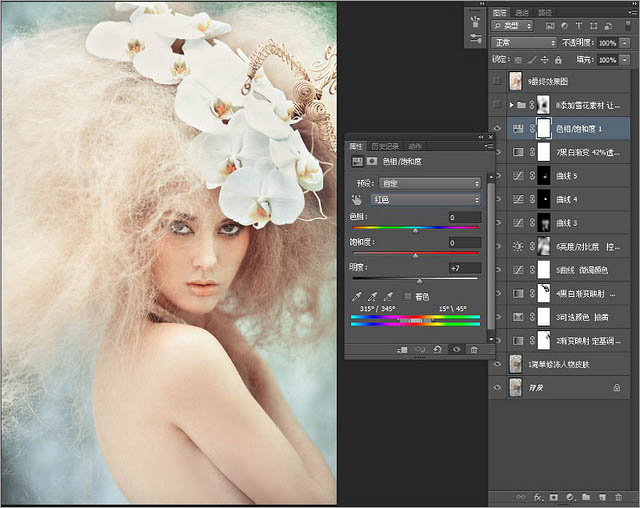Screen dimensions: 640x508
Task: Click the reset adjustment icon in Properties
Action: tap(438, 350)
